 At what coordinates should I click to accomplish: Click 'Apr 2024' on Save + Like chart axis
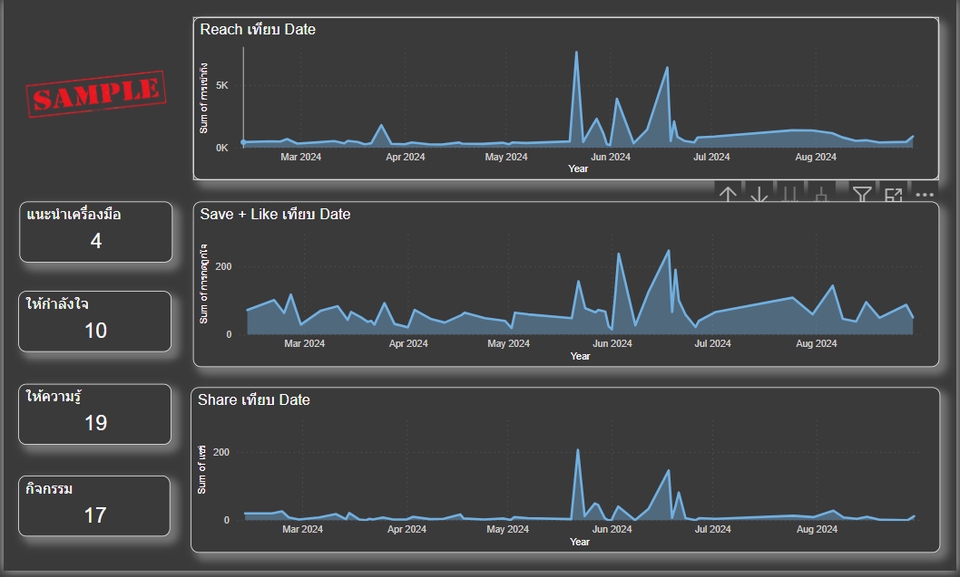(x=408, y=344)
